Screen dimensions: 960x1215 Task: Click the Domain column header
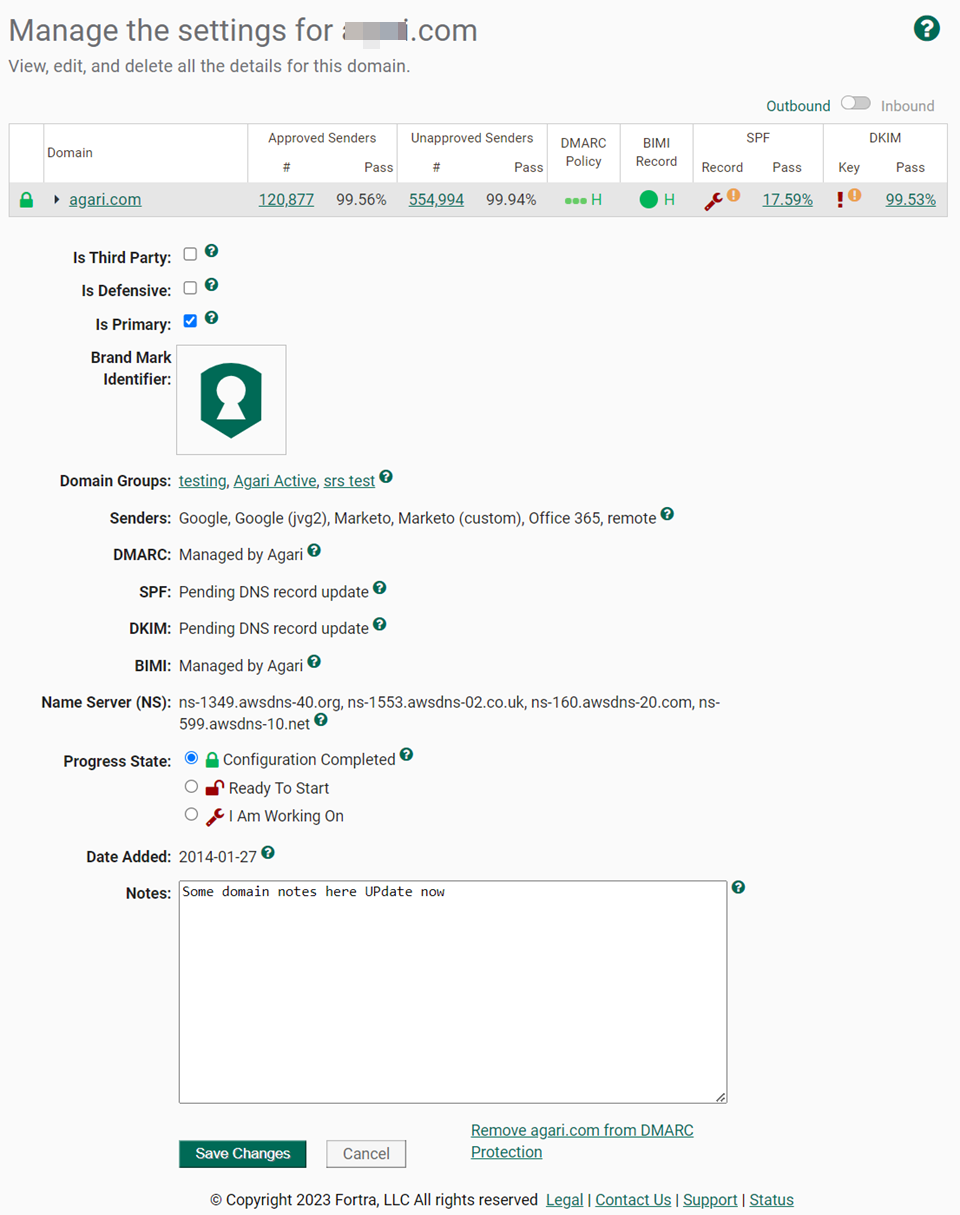click(x=70, y=153)
